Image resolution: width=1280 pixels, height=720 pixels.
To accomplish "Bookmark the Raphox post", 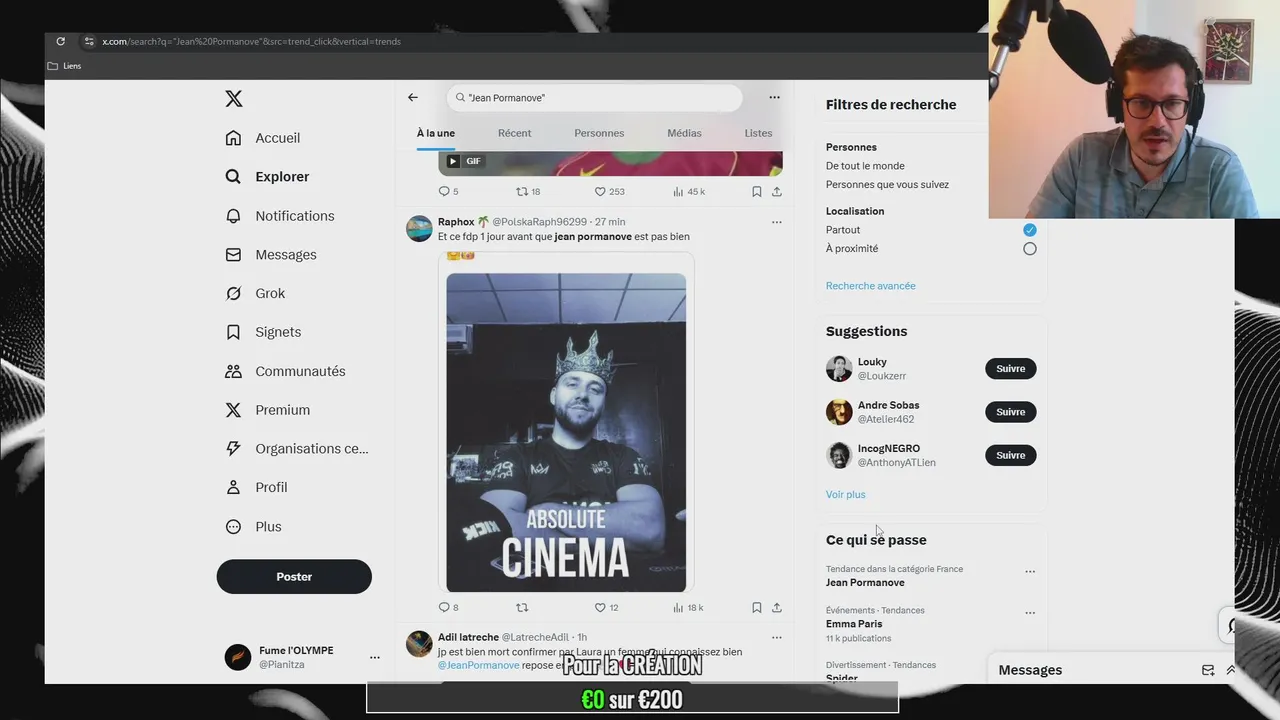I will tap(757, 607).
